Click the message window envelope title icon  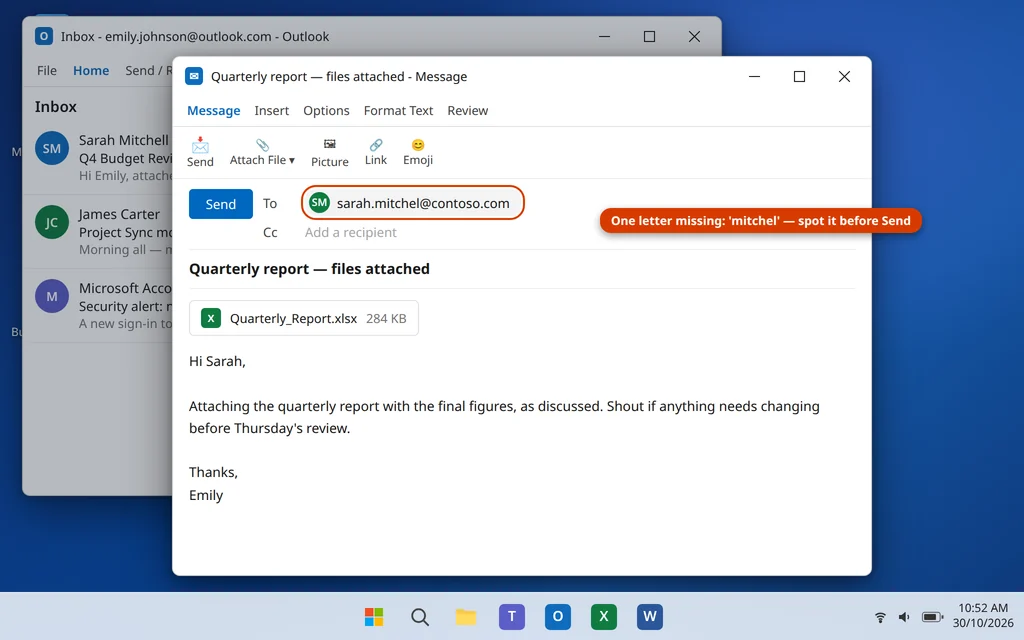194,76
